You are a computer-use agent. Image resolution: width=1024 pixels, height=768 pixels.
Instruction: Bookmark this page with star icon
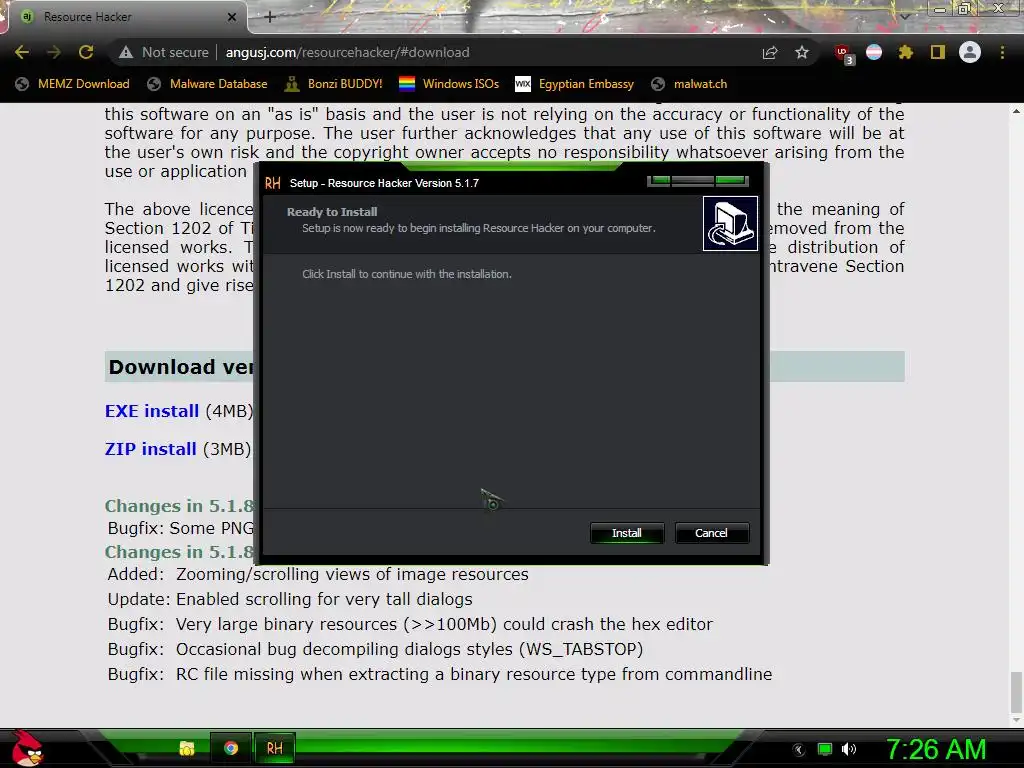[802, 52]
